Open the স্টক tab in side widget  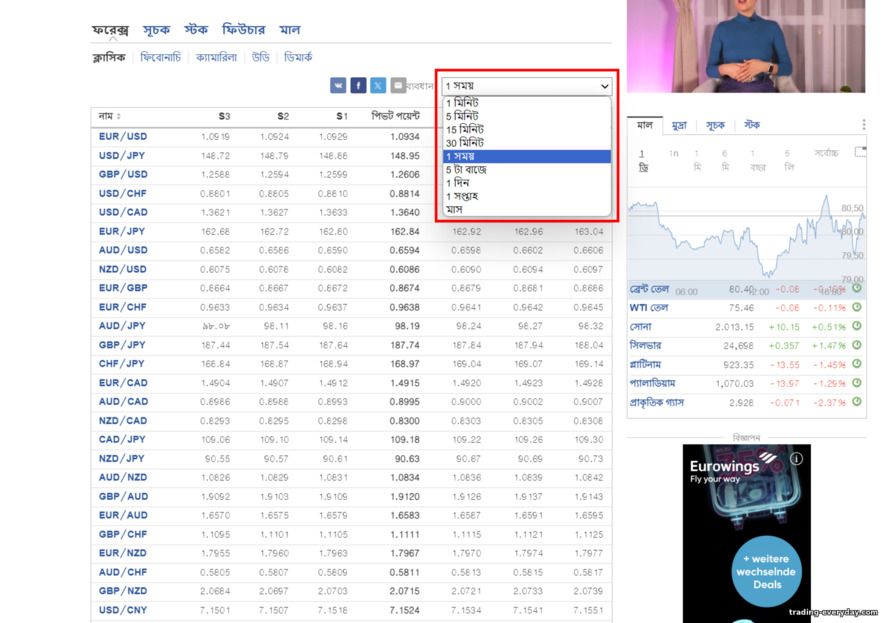coord(752,125)
